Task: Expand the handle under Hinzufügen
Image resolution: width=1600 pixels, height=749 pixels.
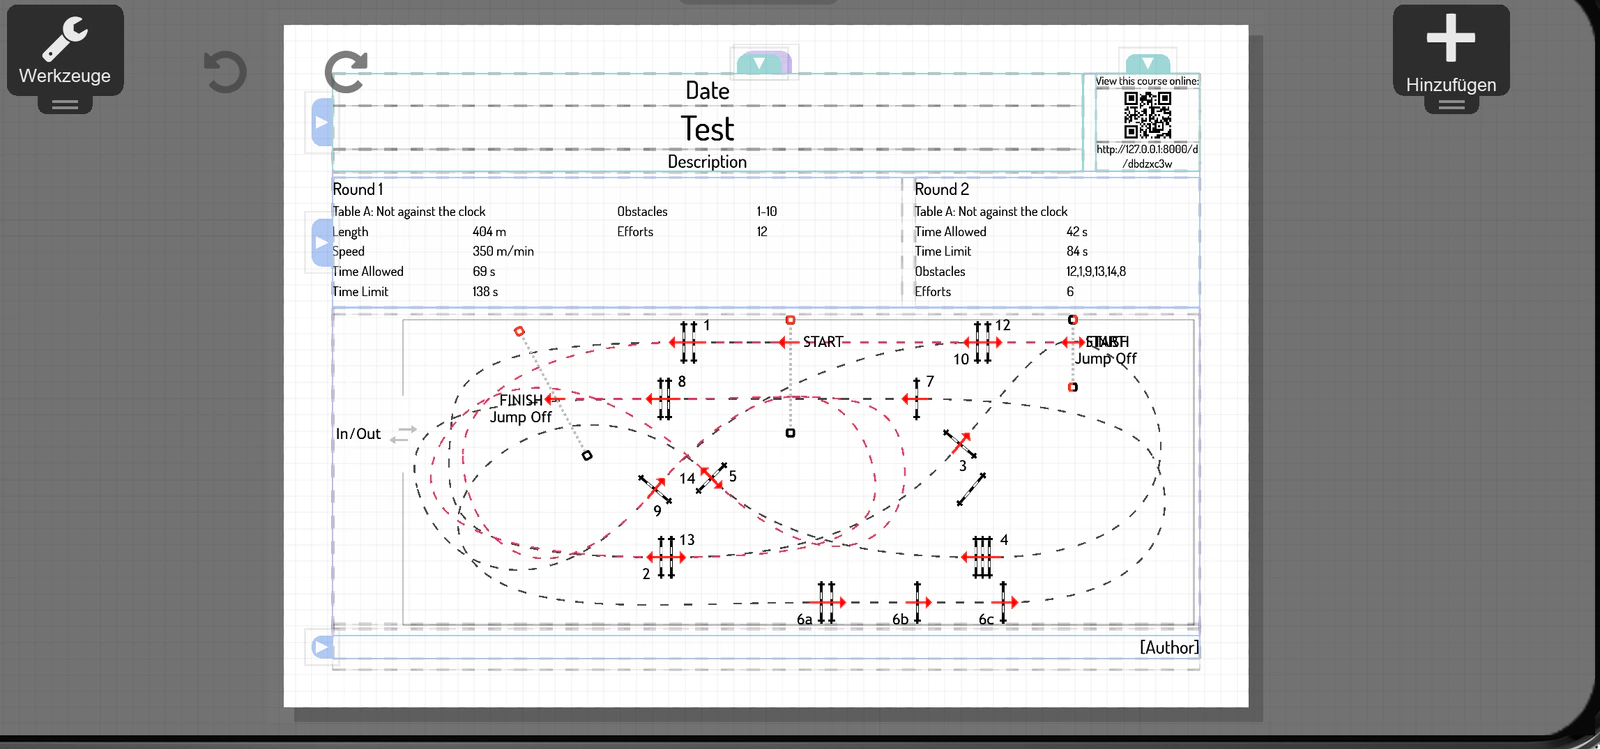Action: [1451, 105]
